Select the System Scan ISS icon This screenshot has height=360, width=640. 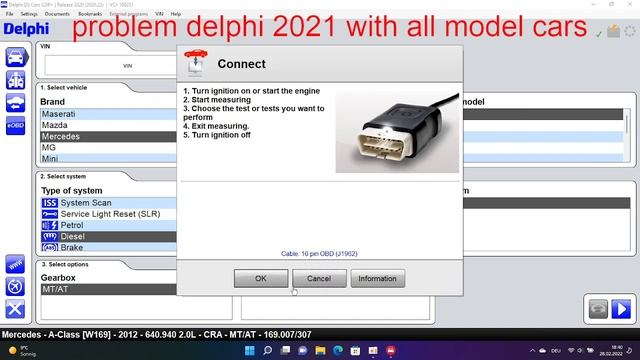[x=50, y=203]
